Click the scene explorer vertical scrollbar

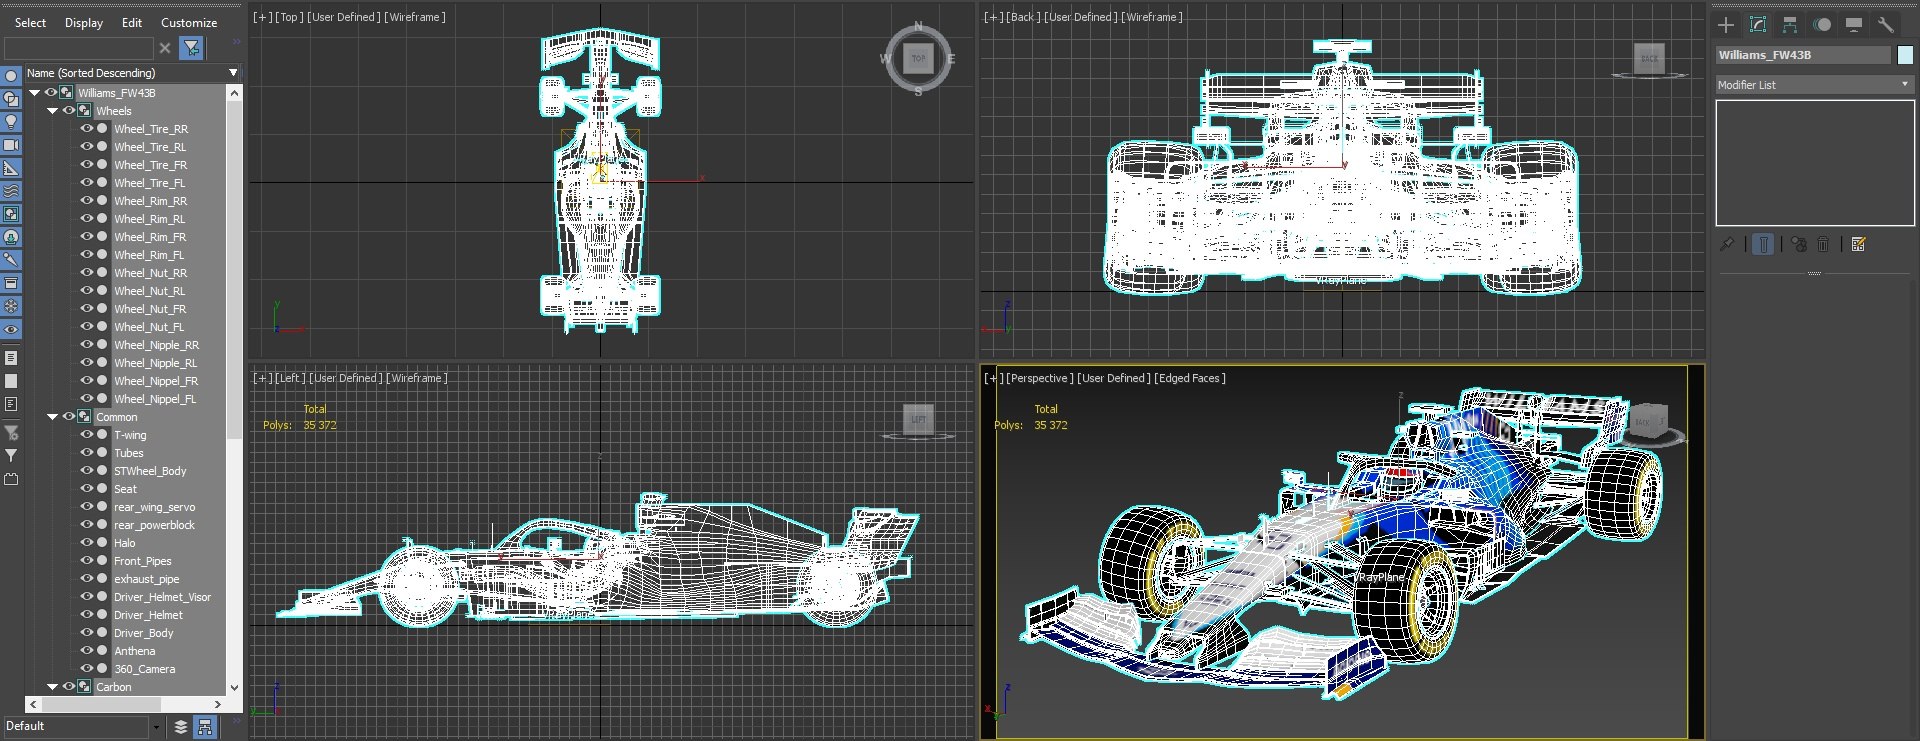coord(235,389)
